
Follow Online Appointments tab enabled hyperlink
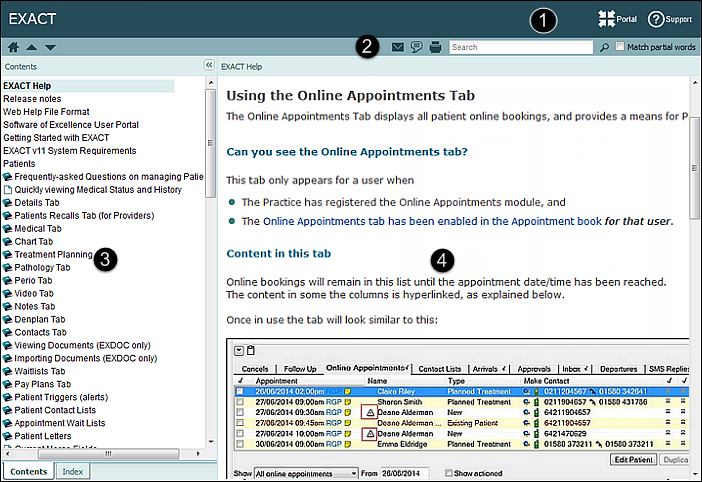coord(432,222)
